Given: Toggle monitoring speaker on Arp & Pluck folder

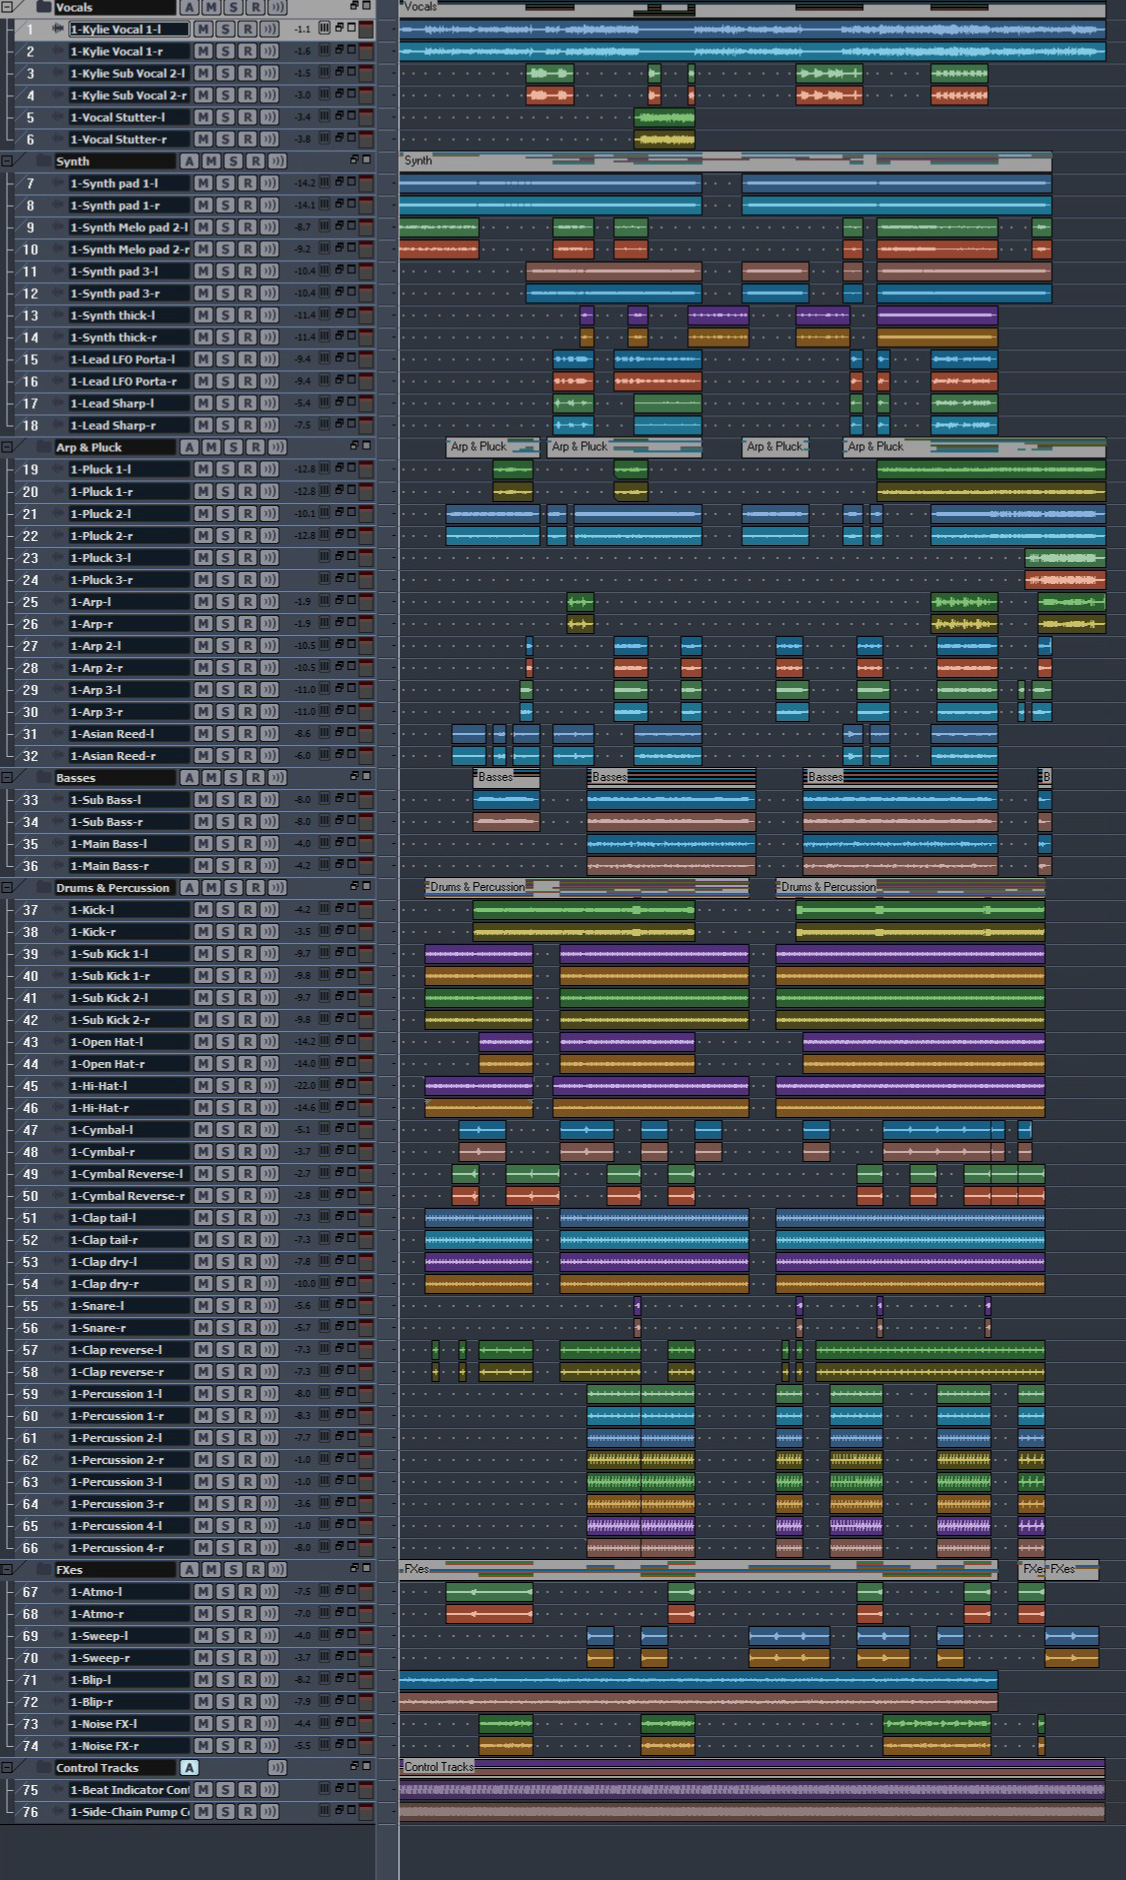Looking at the screenshot, I should pos(277,447).
